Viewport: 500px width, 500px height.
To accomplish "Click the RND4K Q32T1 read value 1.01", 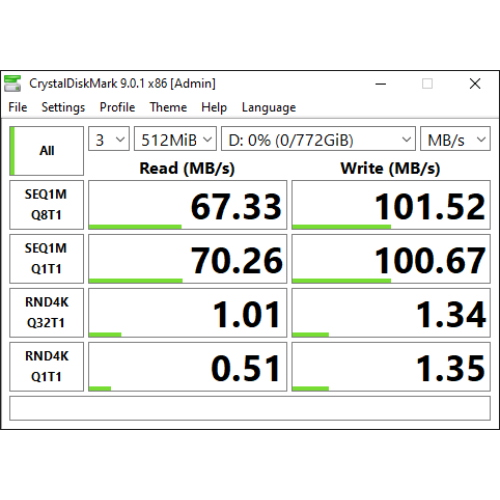I will tap(187, 313).
